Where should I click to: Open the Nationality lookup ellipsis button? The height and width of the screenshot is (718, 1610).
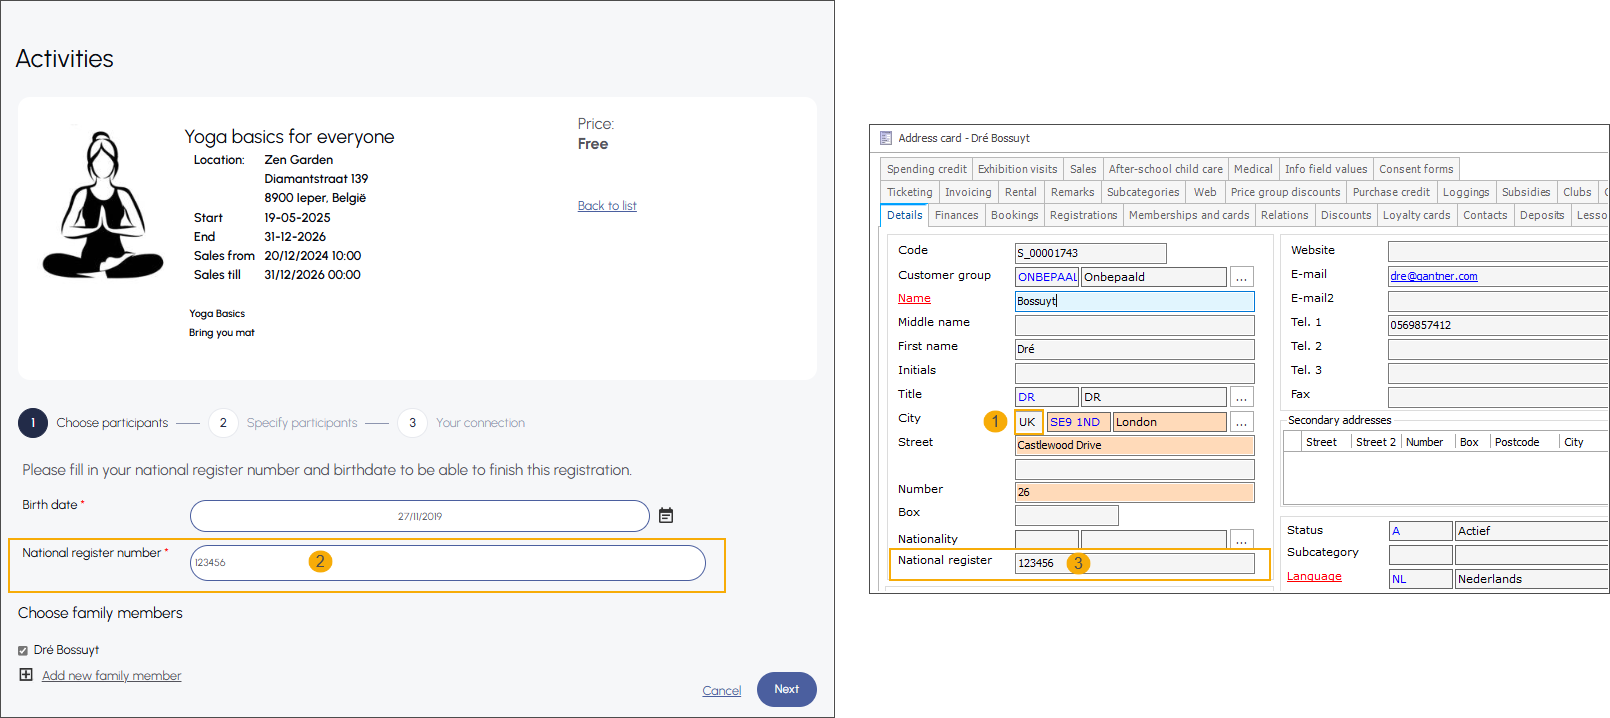pos(1241,539)
